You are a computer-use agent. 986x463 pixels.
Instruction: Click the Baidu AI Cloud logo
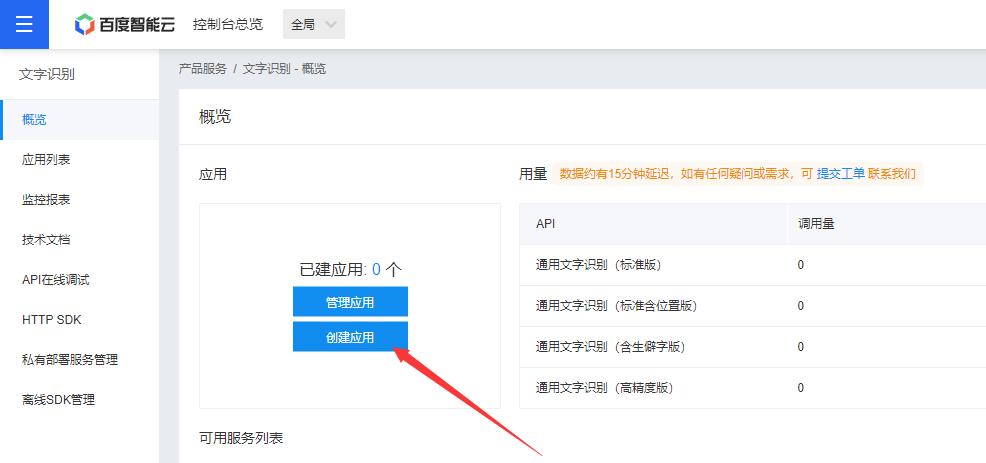tap(125, 25)
